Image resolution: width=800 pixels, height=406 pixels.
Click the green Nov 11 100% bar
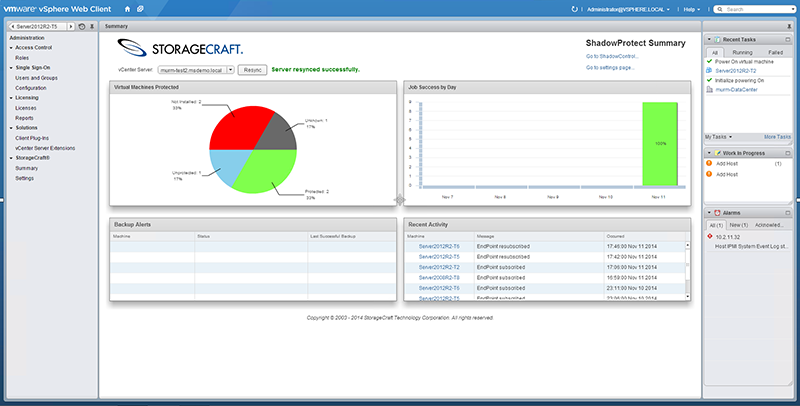click(x=660, y=144)
